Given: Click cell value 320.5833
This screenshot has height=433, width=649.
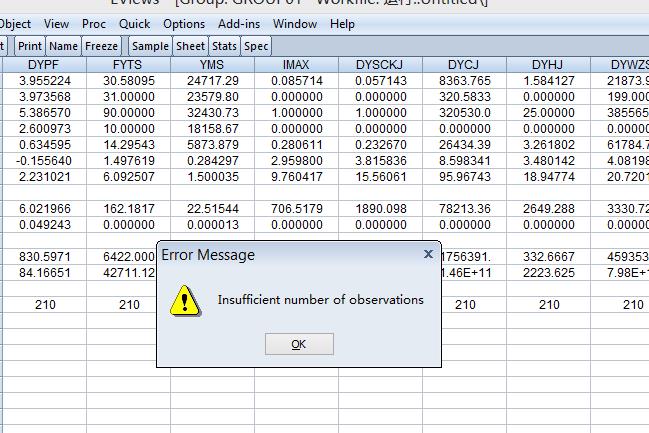Looking at the screenshot, I should [x=465, y=97].
